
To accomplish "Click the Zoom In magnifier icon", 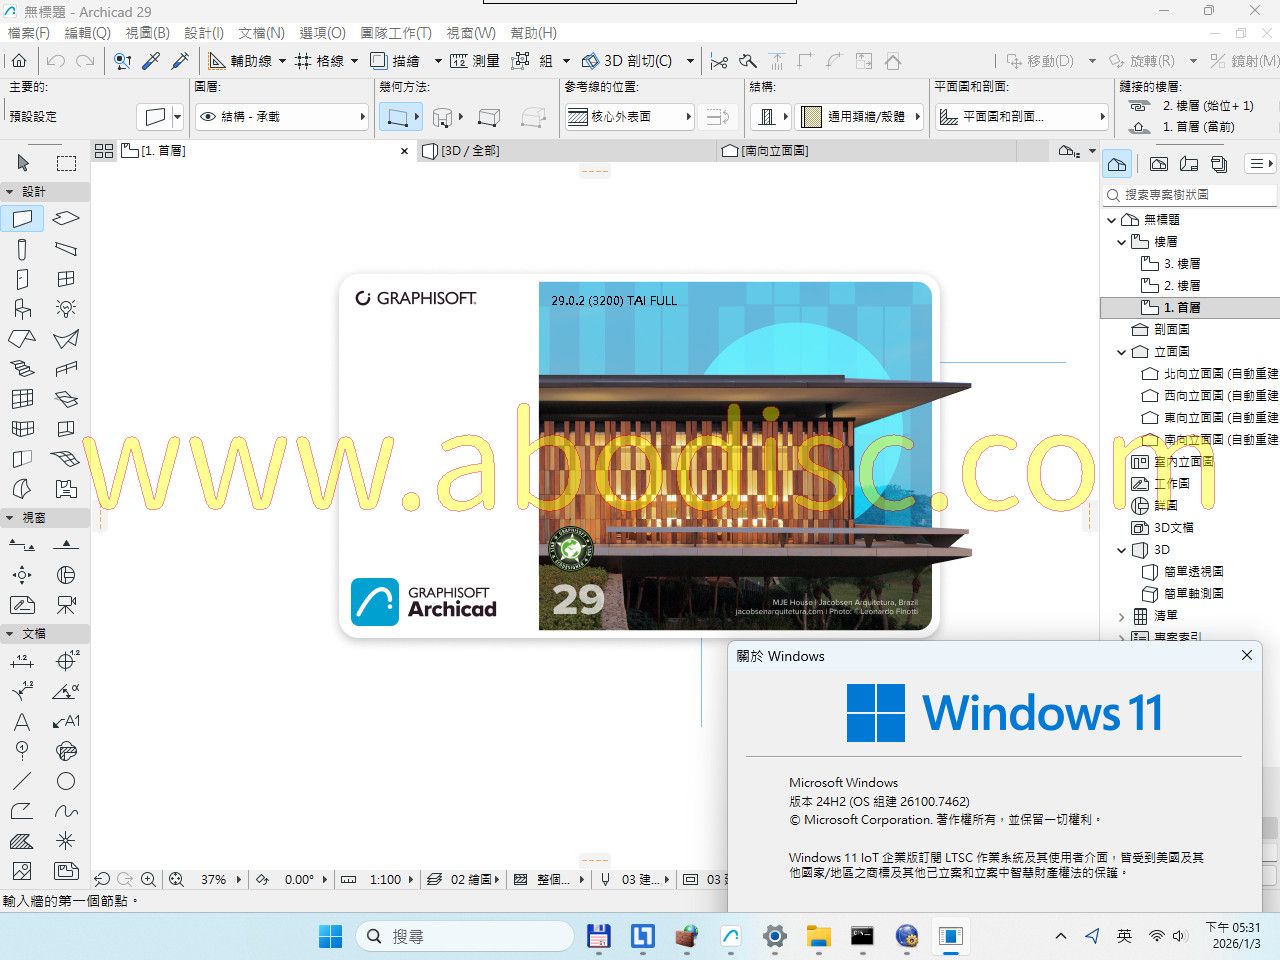I will [148, 879].
